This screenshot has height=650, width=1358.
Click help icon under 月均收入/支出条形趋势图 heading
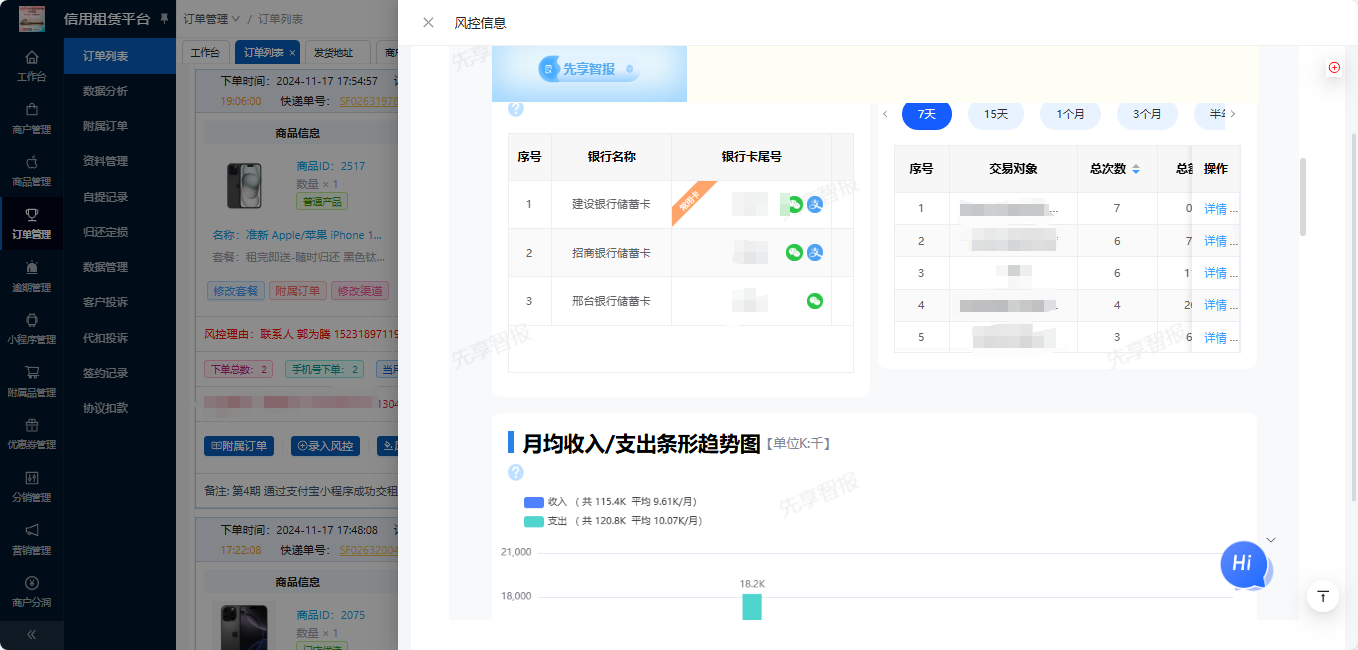pos(516,472)
